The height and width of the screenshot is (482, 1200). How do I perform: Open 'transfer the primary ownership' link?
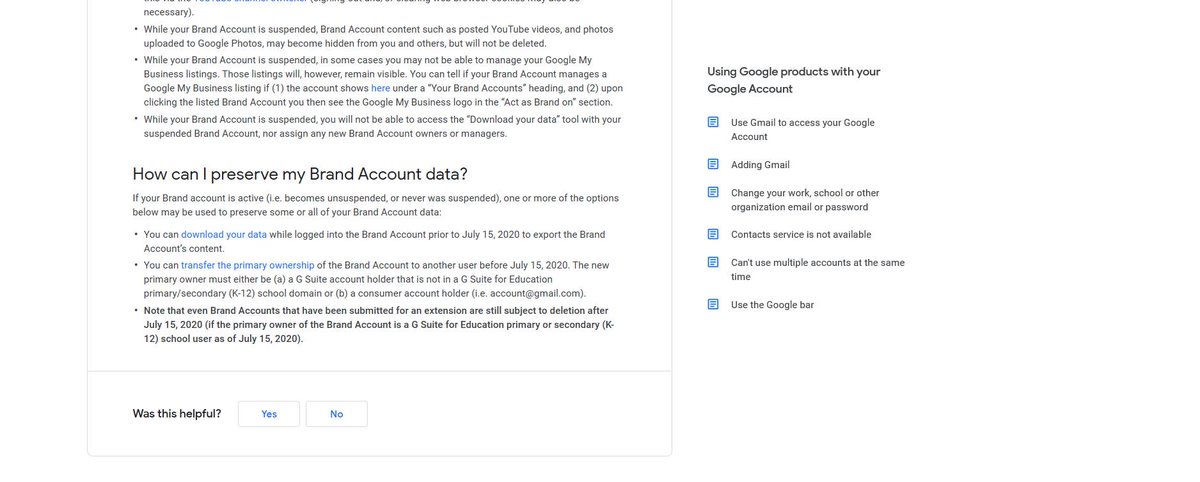click(248, 265)
